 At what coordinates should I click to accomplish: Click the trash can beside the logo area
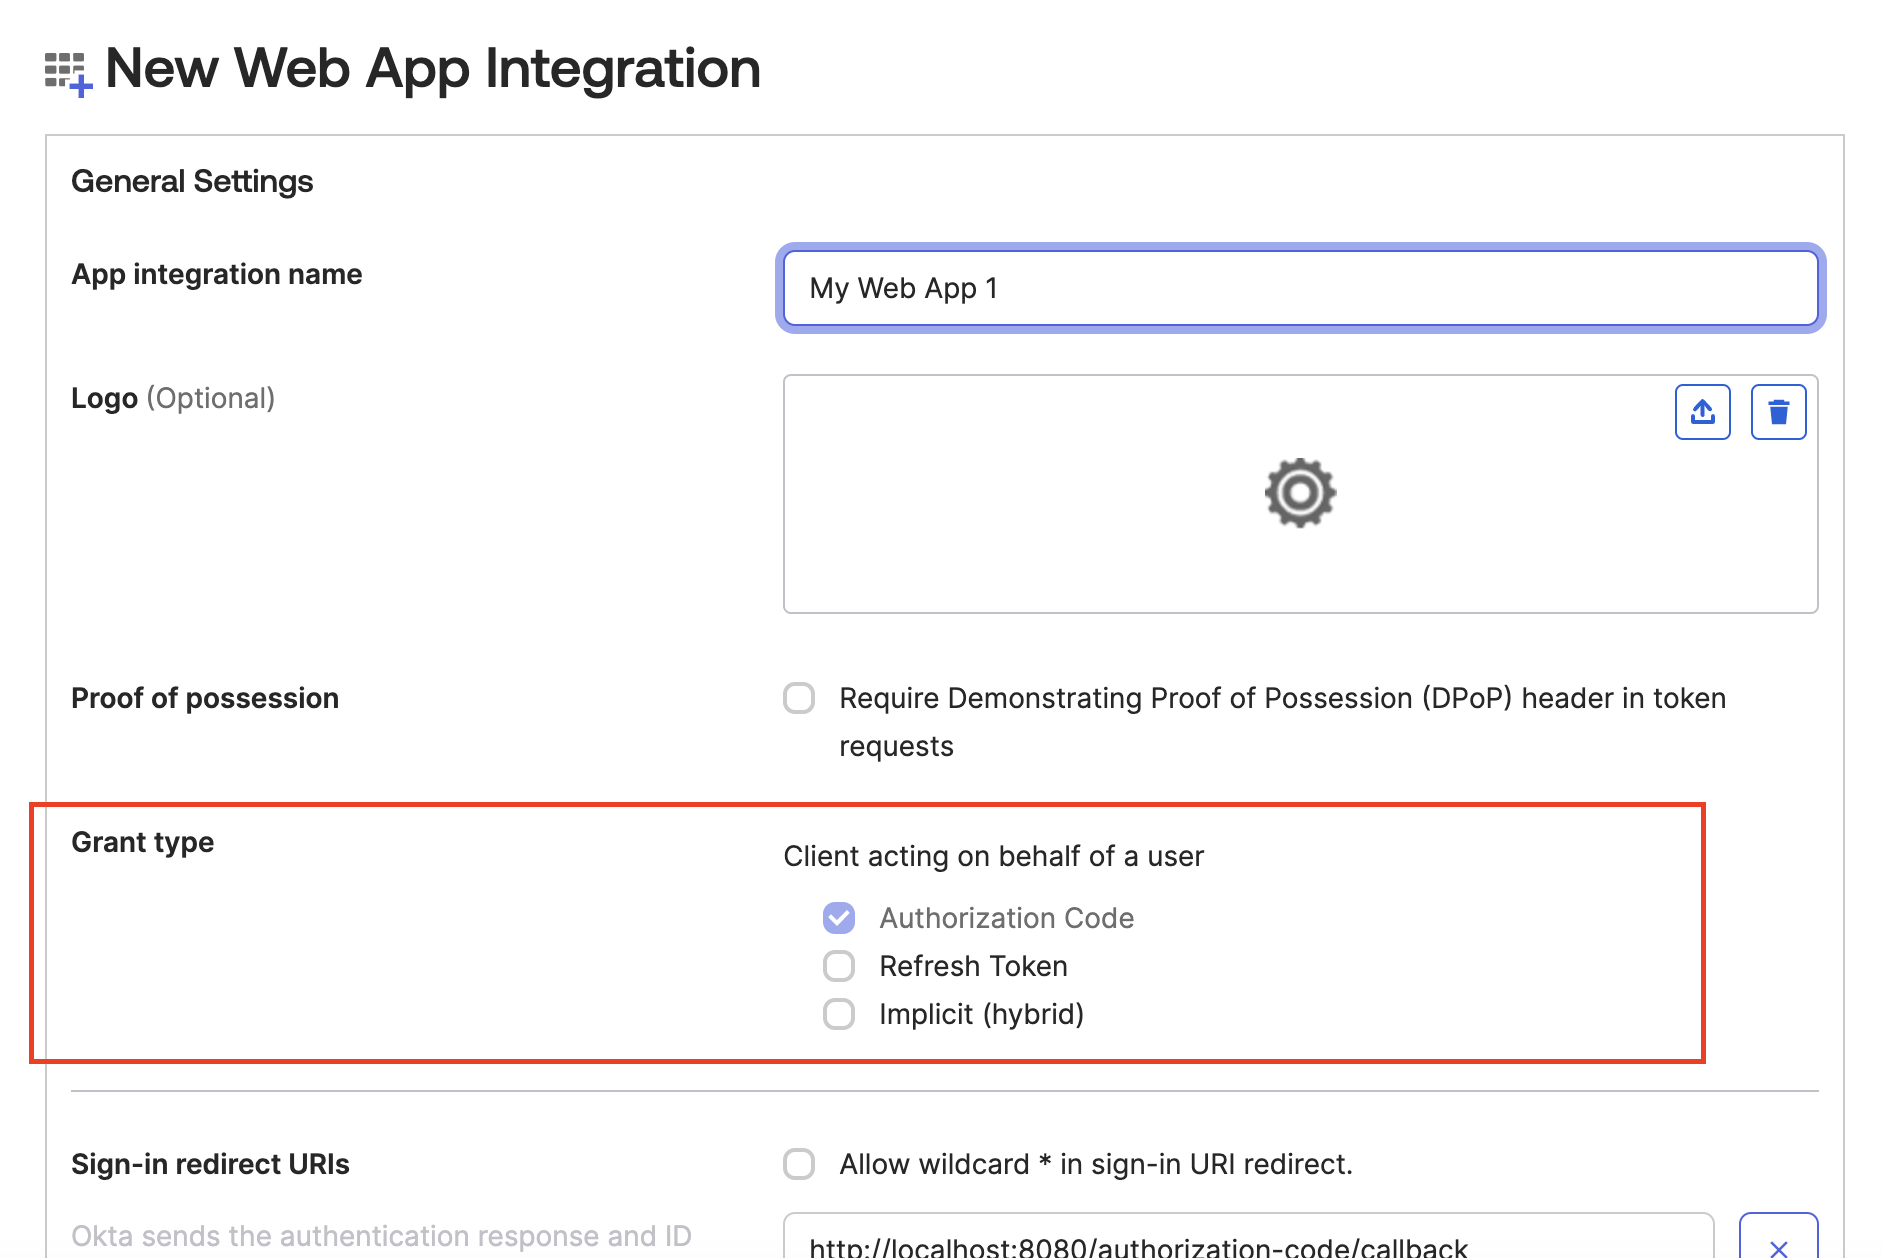1778,411
